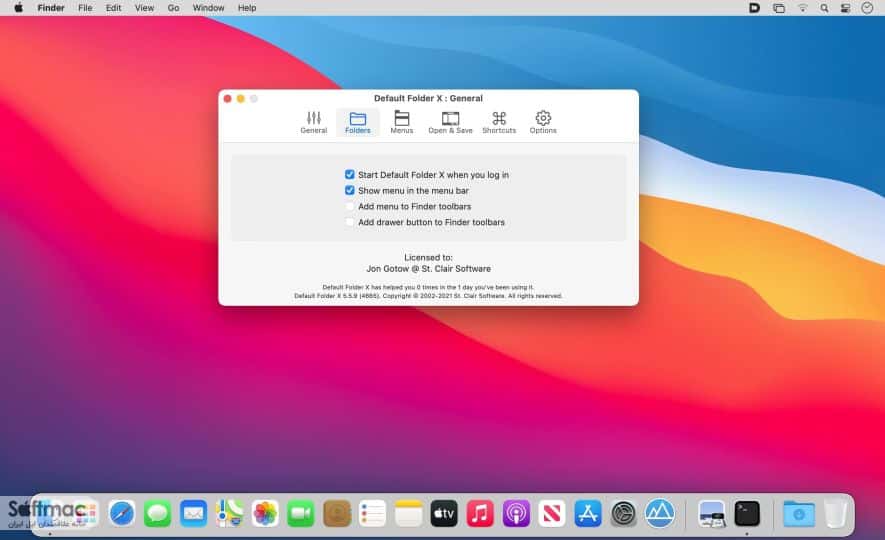Select the Open & Save tab
The width and height of the screenshot is (885, 540).
450,122
